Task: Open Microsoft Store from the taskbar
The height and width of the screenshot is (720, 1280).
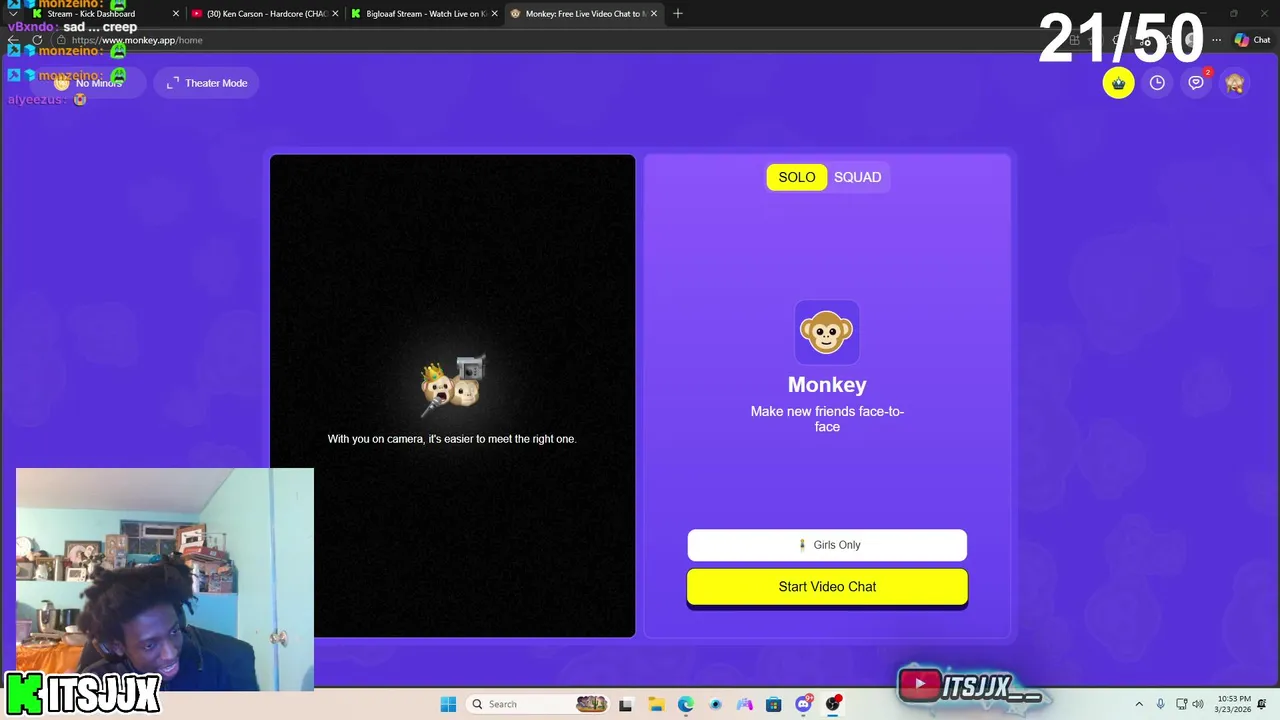Action: point(773,704)
